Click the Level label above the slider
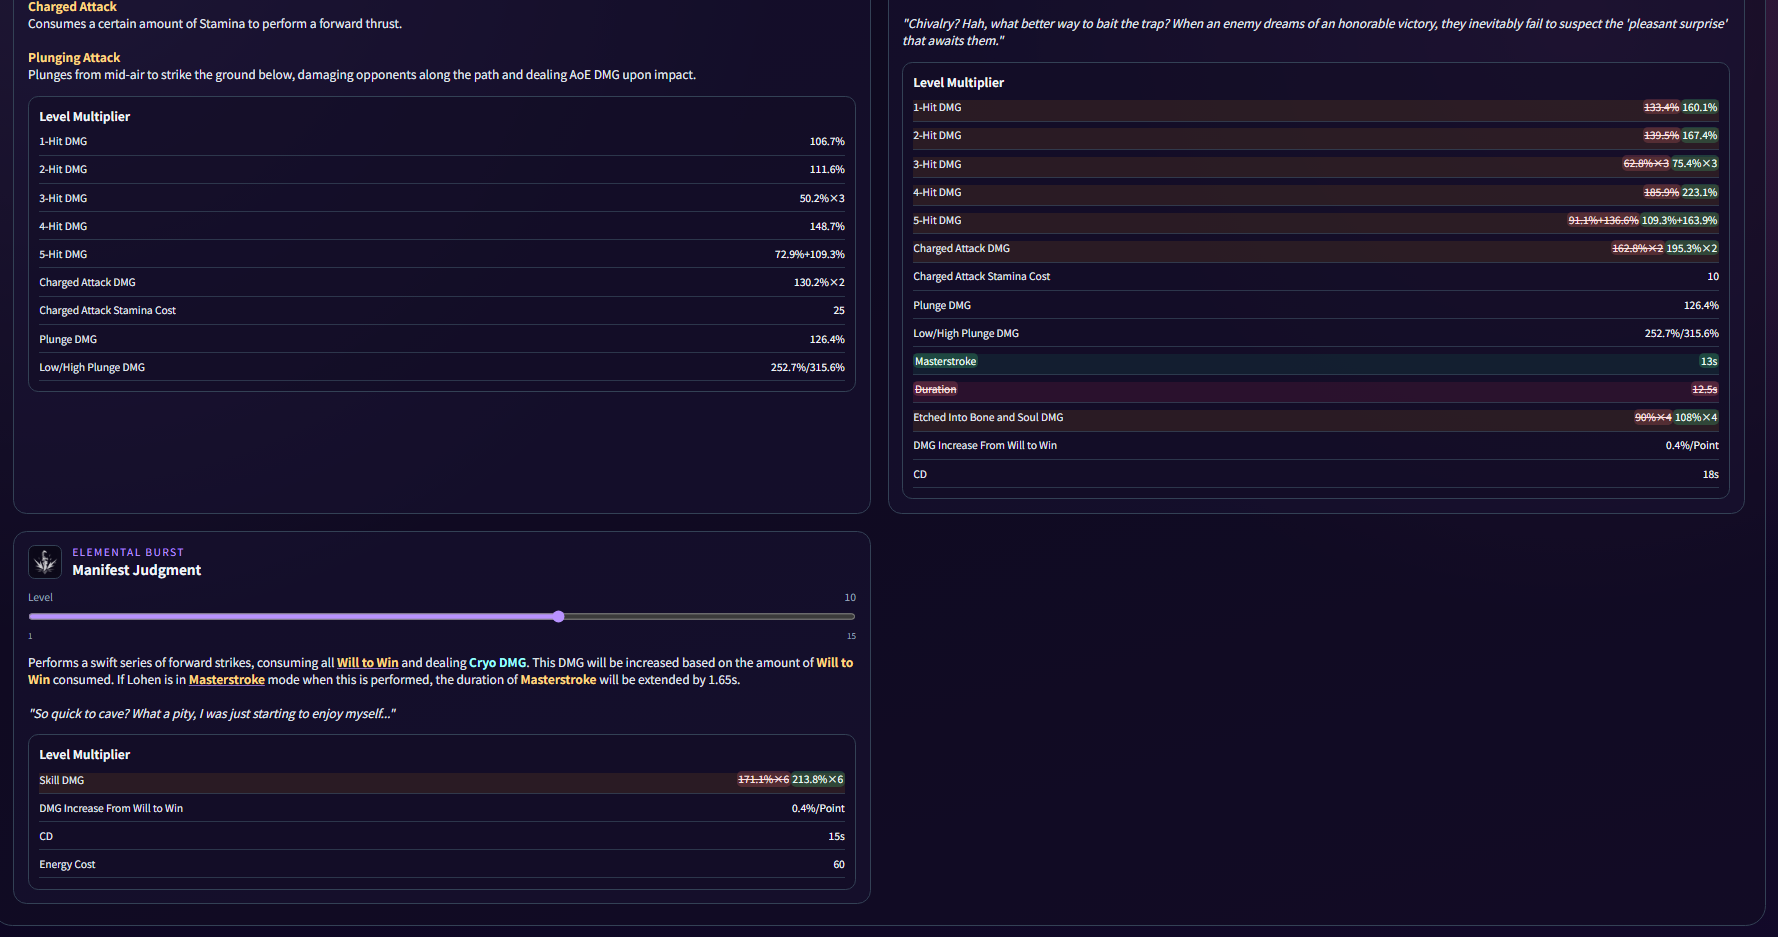The image size is (1778, 937). click(x=40, y=598)
